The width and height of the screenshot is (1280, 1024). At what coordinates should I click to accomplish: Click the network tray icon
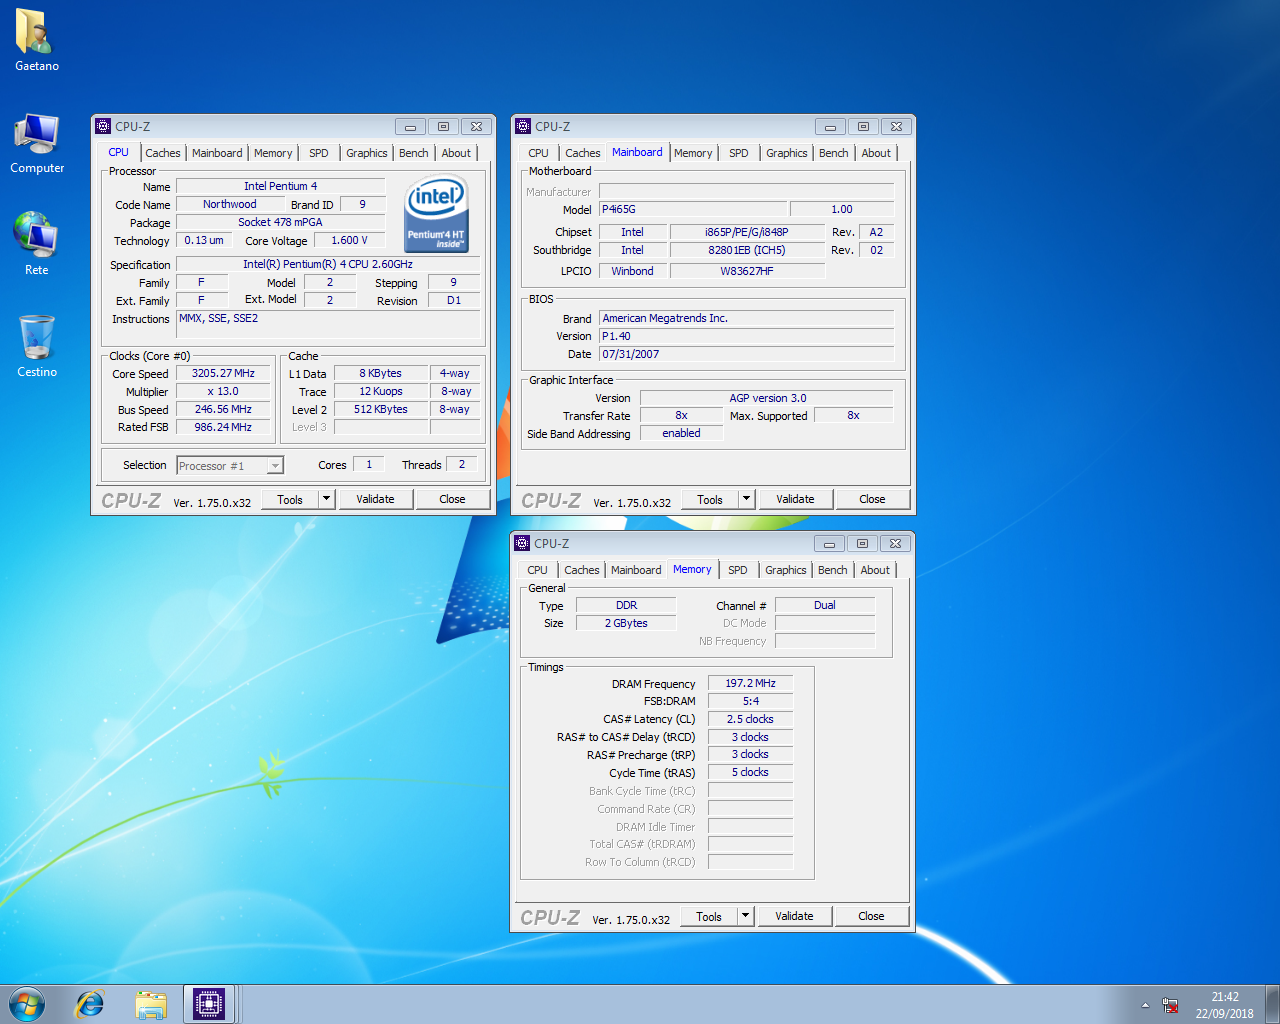tap(1170, 1005)
